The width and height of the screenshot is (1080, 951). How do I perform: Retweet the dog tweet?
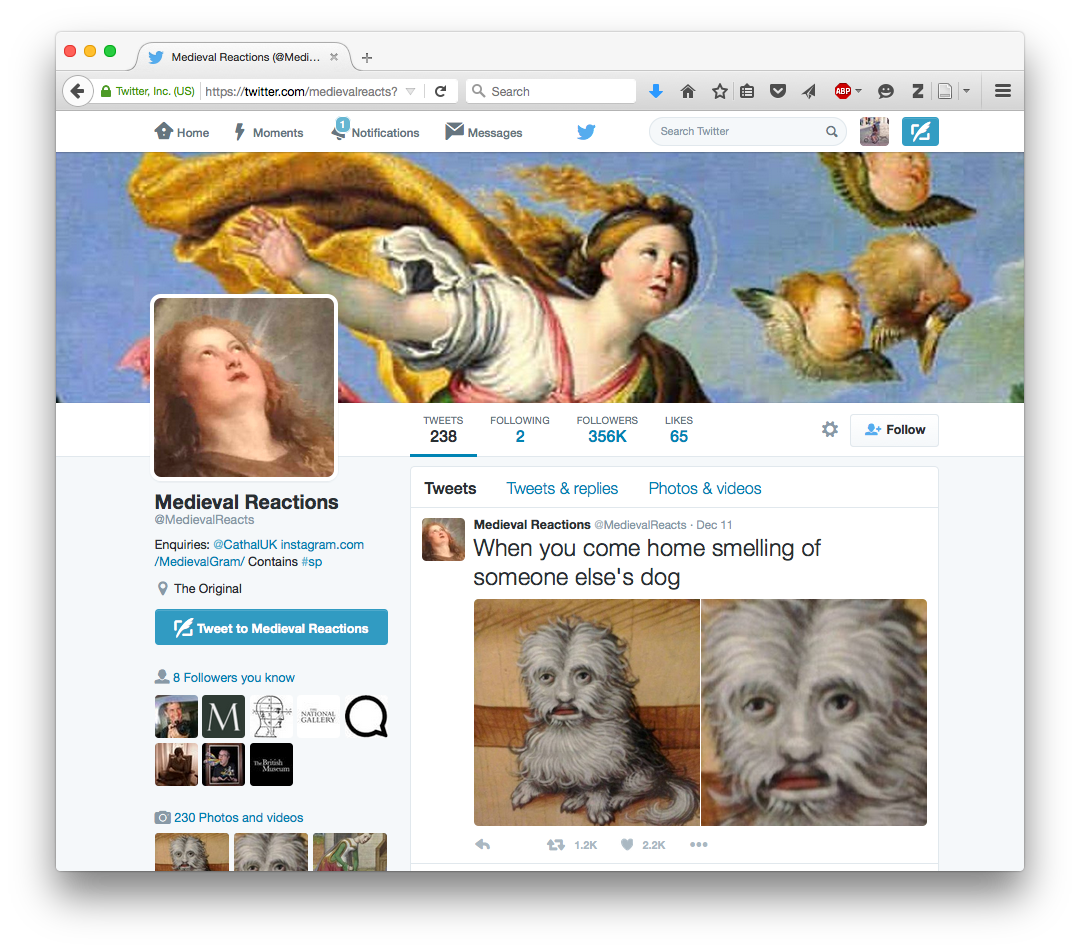point(556,844)
